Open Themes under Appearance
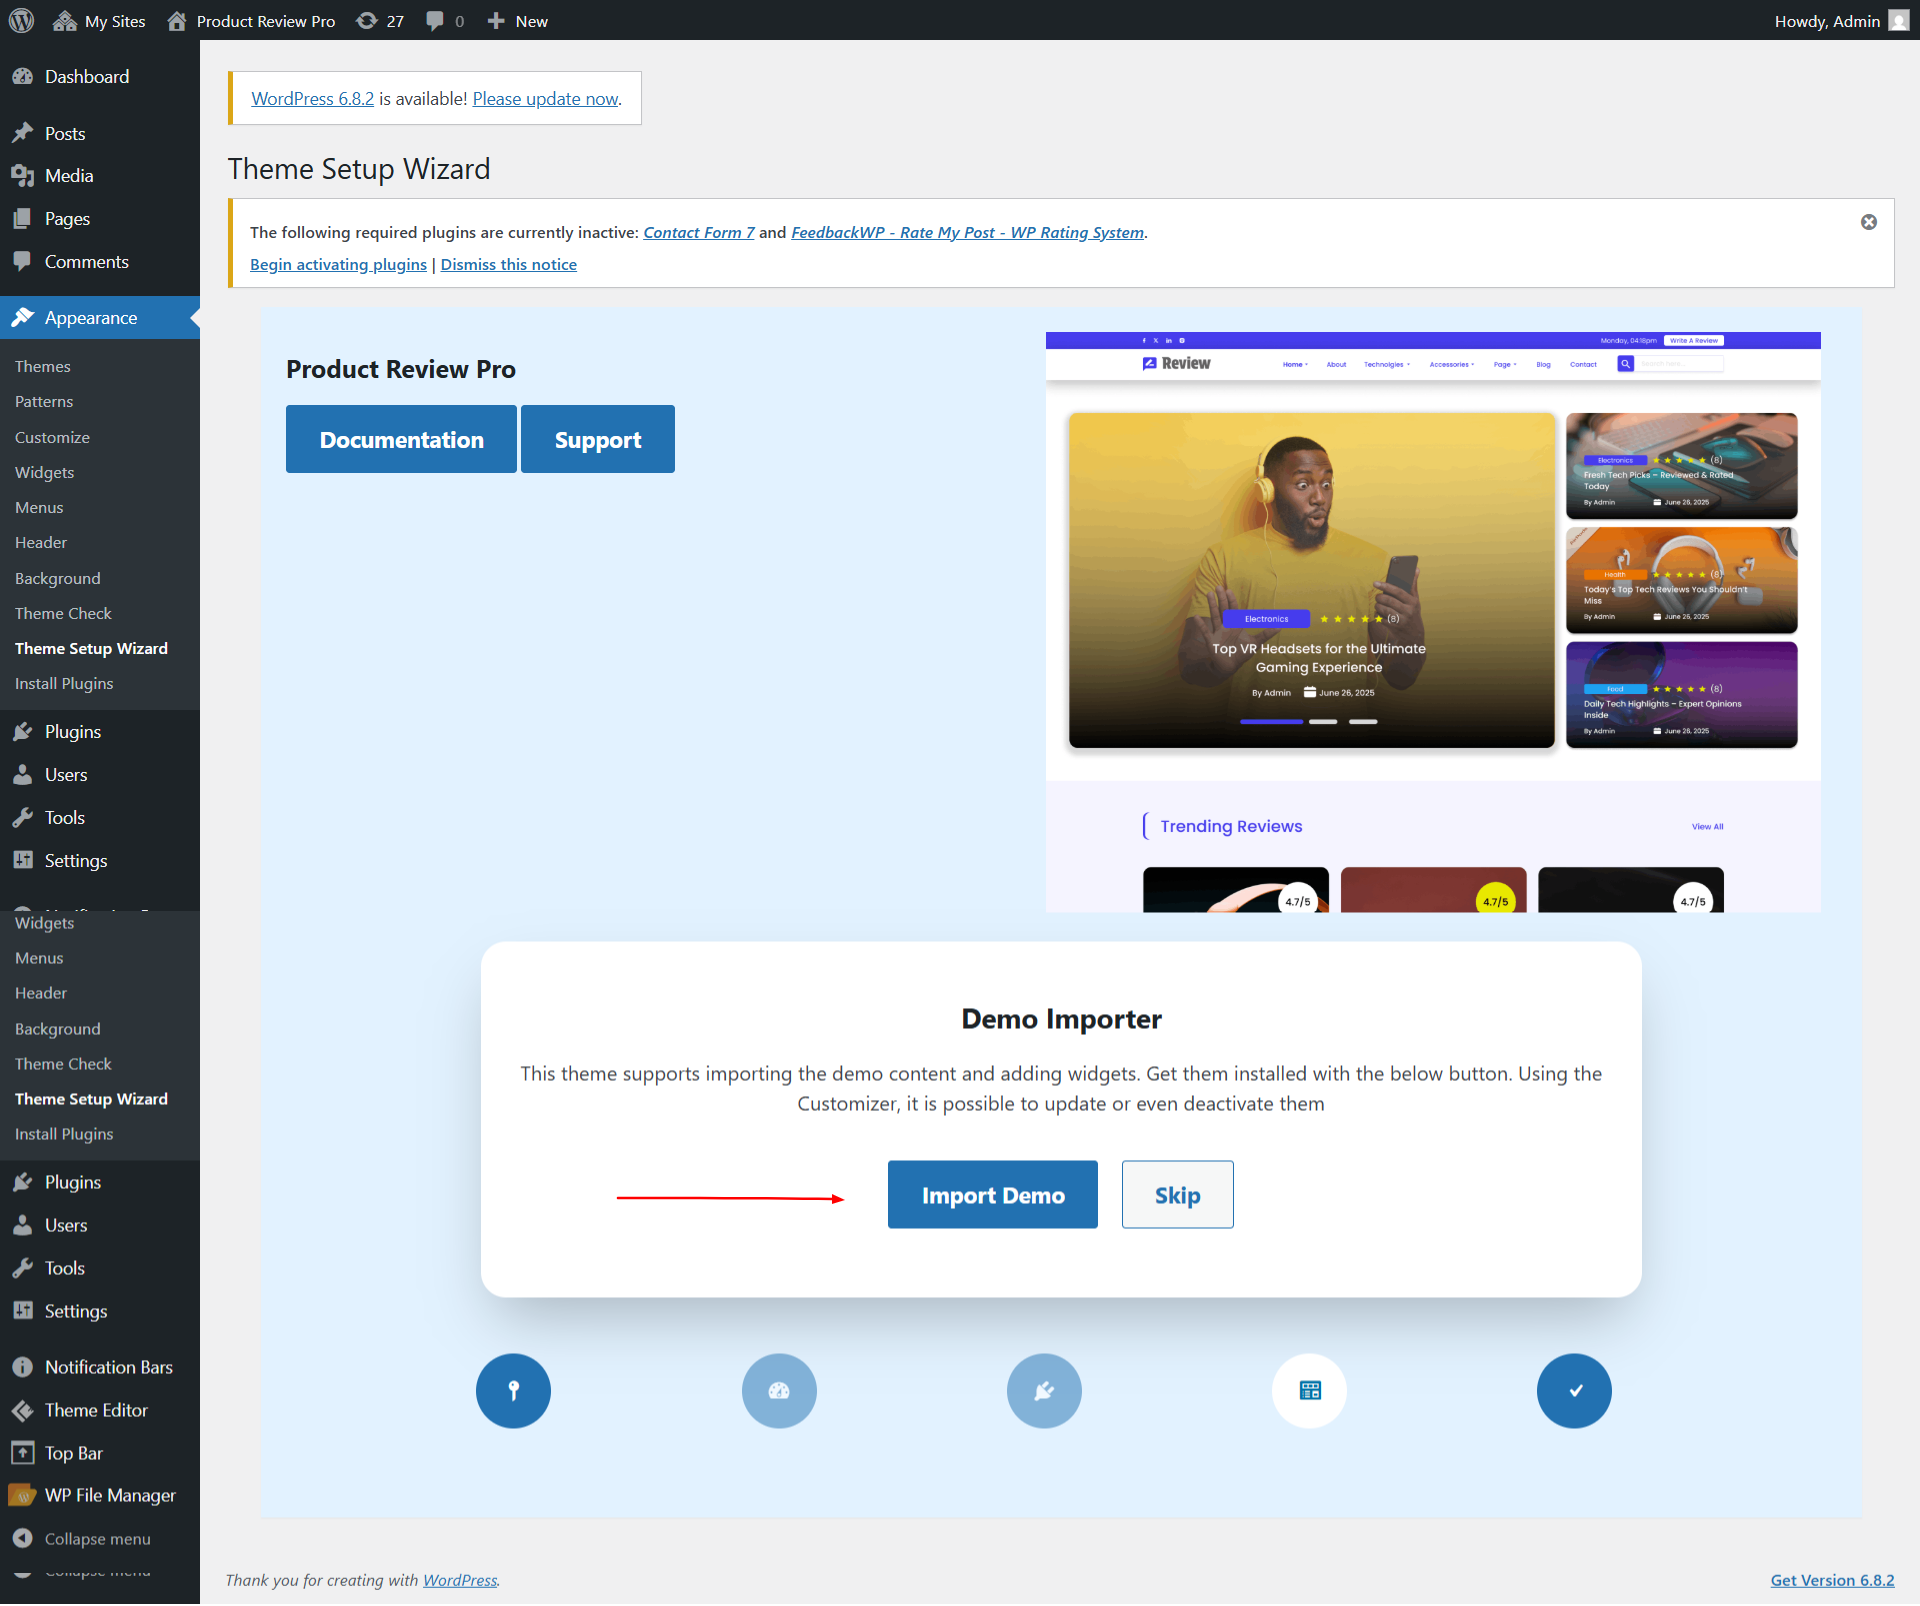 click(43, 366)
